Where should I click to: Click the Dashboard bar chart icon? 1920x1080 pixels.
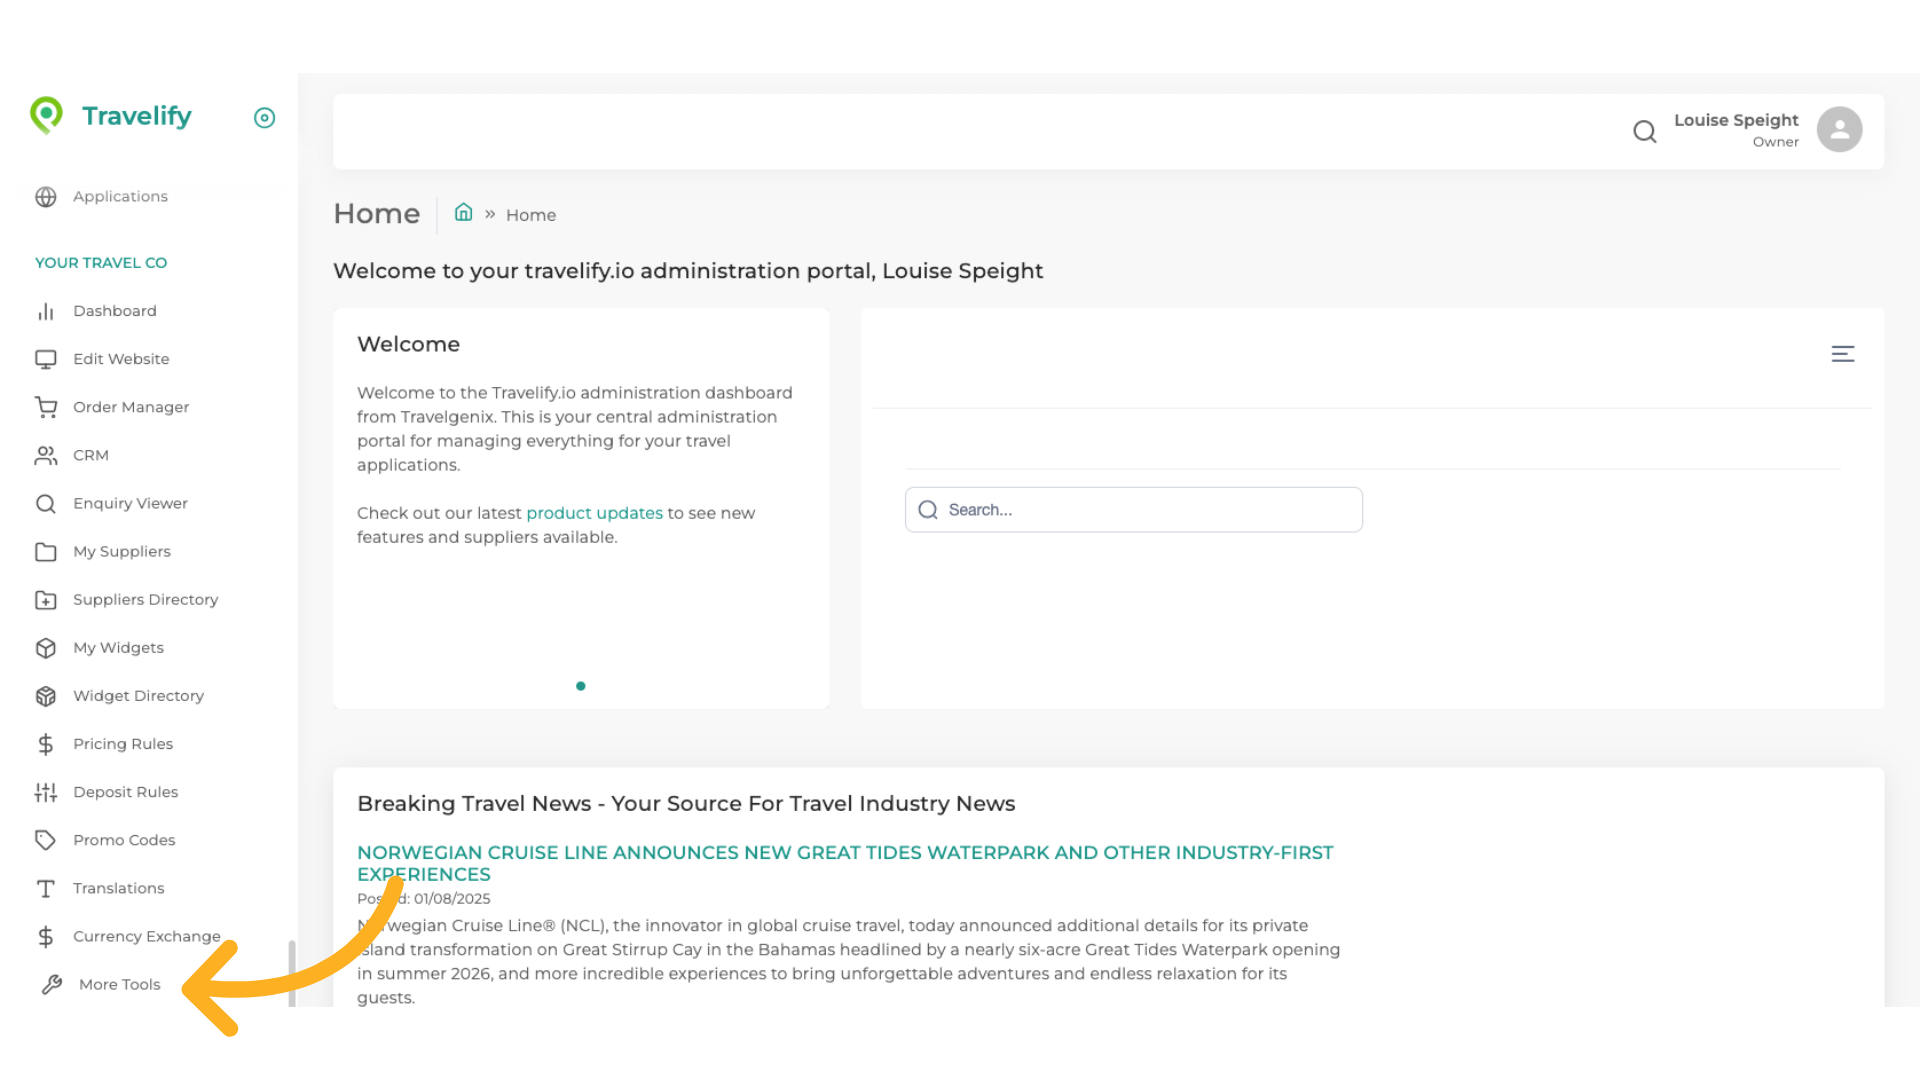coord(46,312)
